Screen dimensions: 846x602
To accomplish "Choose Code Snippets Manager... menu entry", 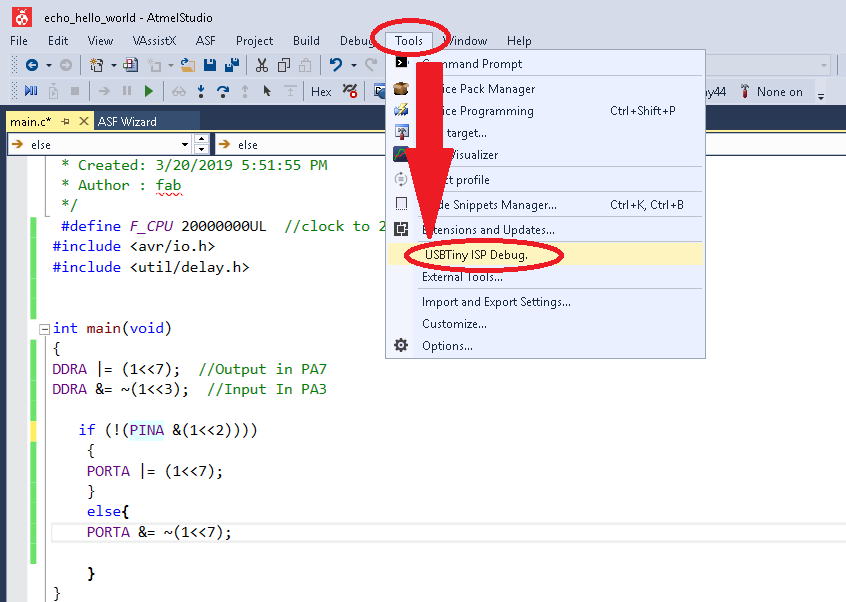I will [545, 204].
